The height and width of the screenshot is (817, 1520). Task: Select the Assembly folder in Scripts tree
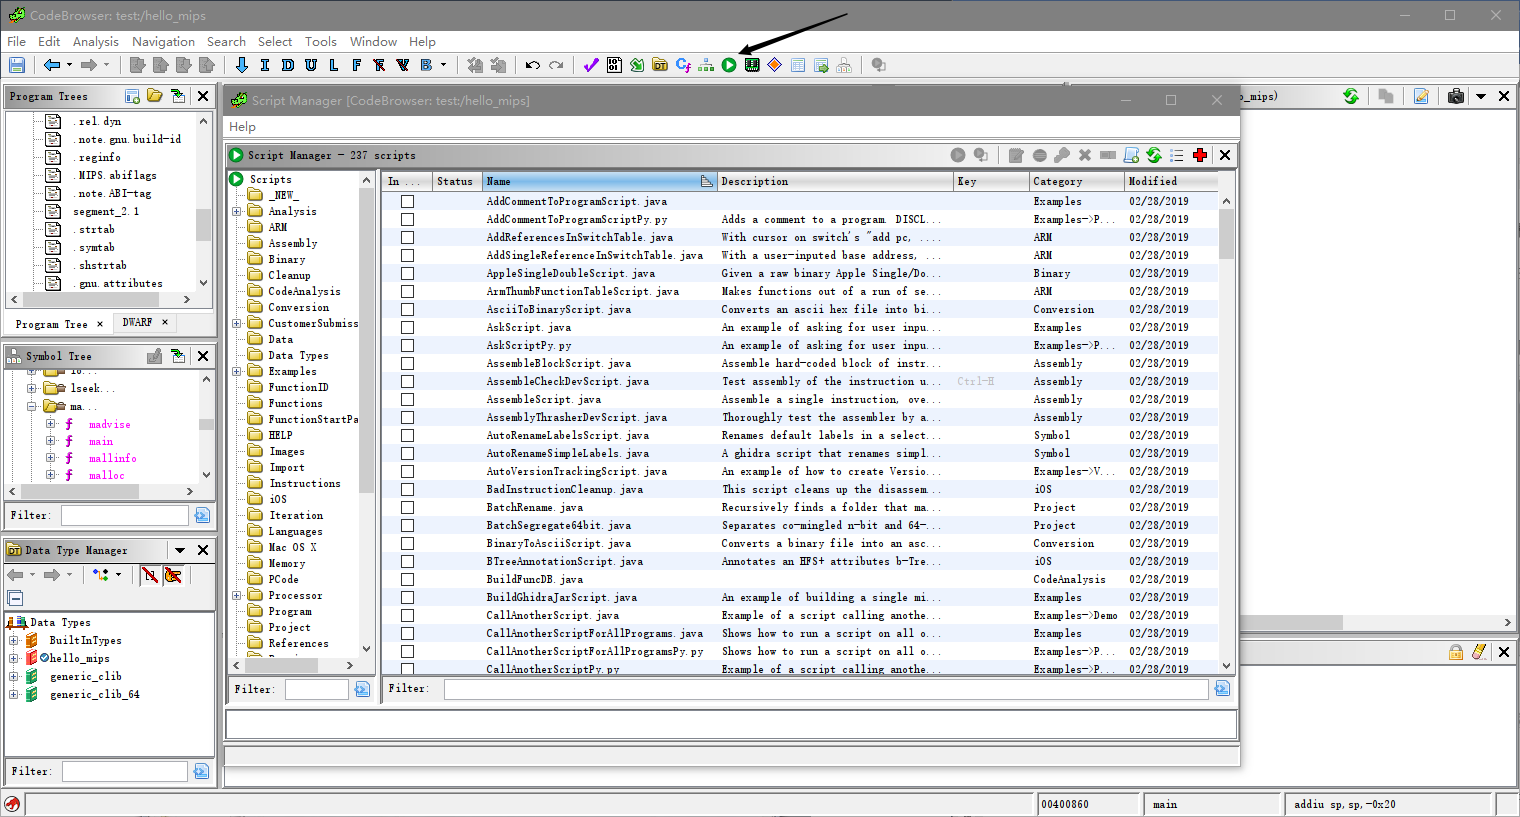coord(292,243)
